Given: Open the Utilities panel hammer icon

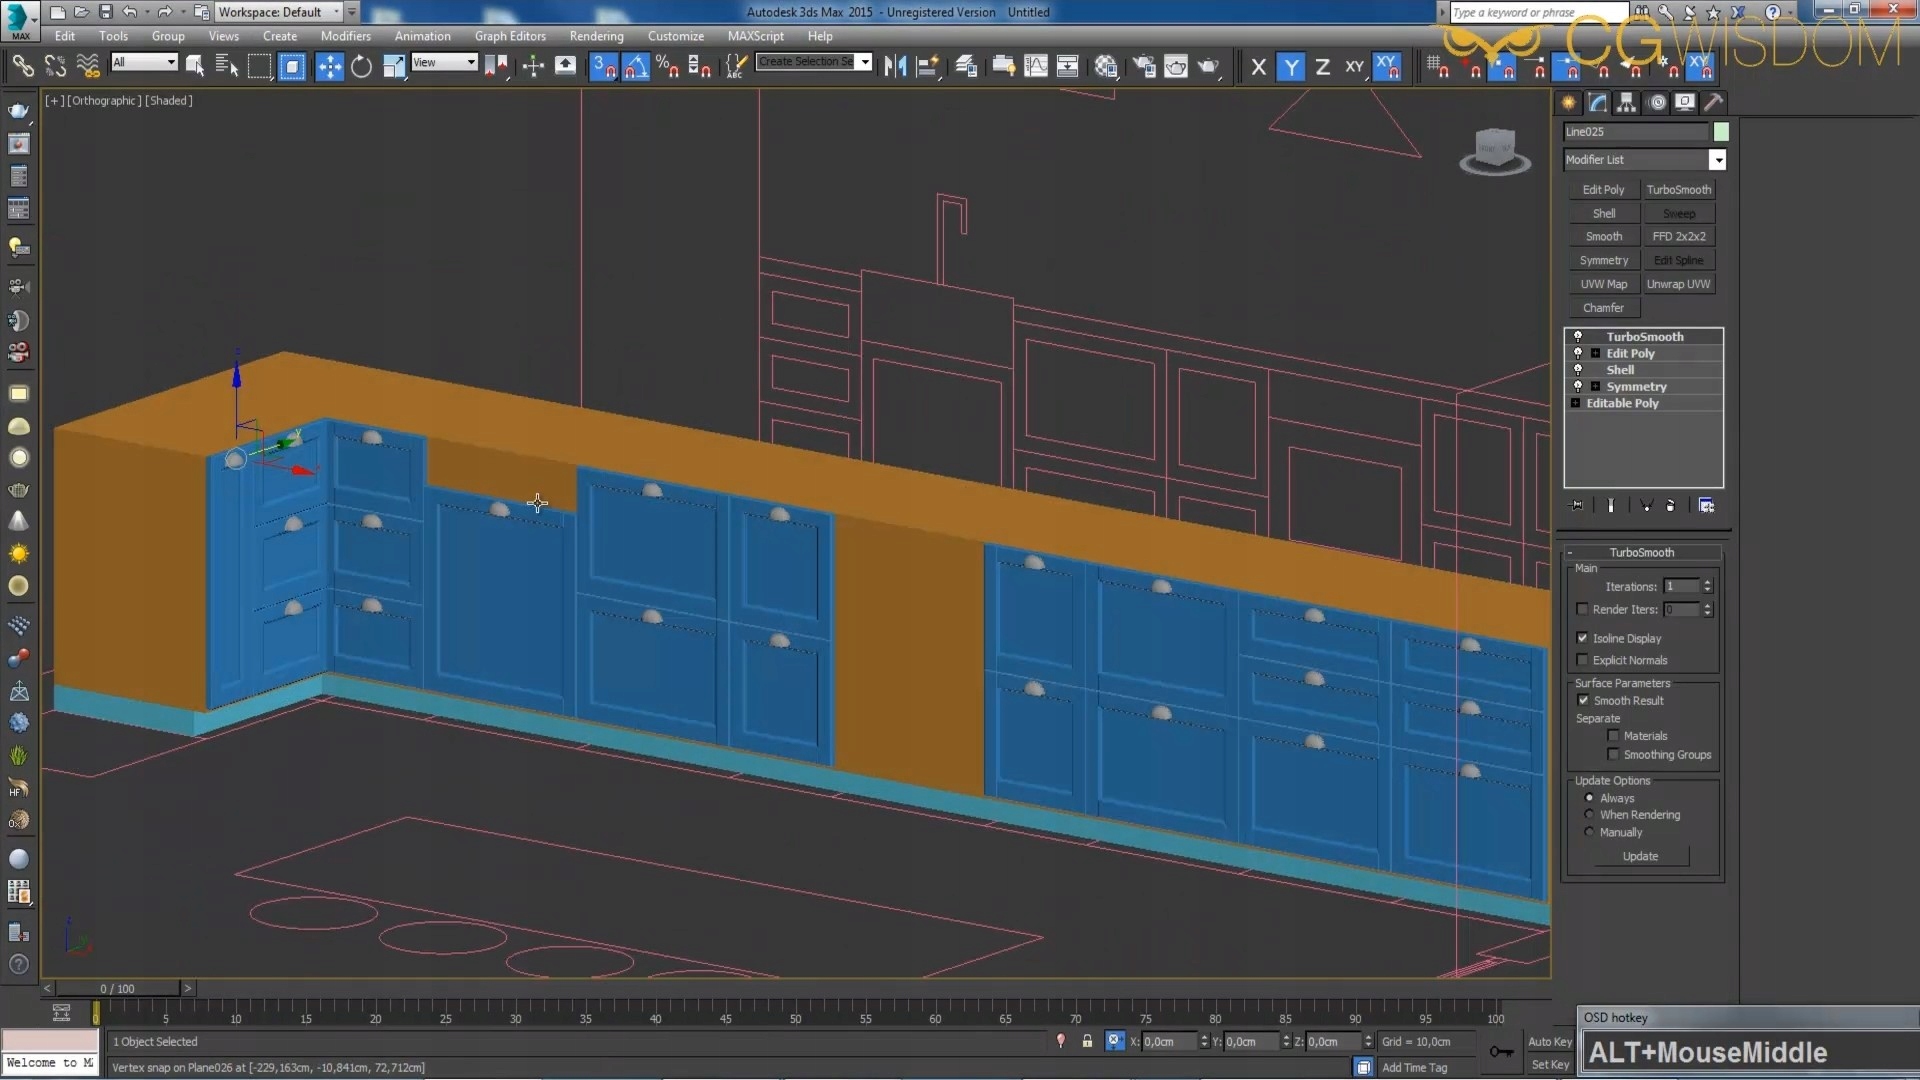Looking at the screenshot, I should pos(1713,103).
